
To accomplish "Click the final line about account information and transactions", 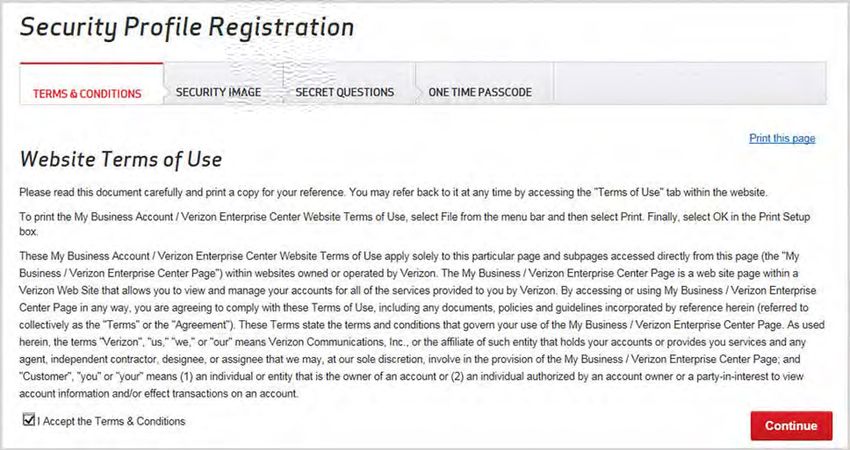I will (158, 394).
